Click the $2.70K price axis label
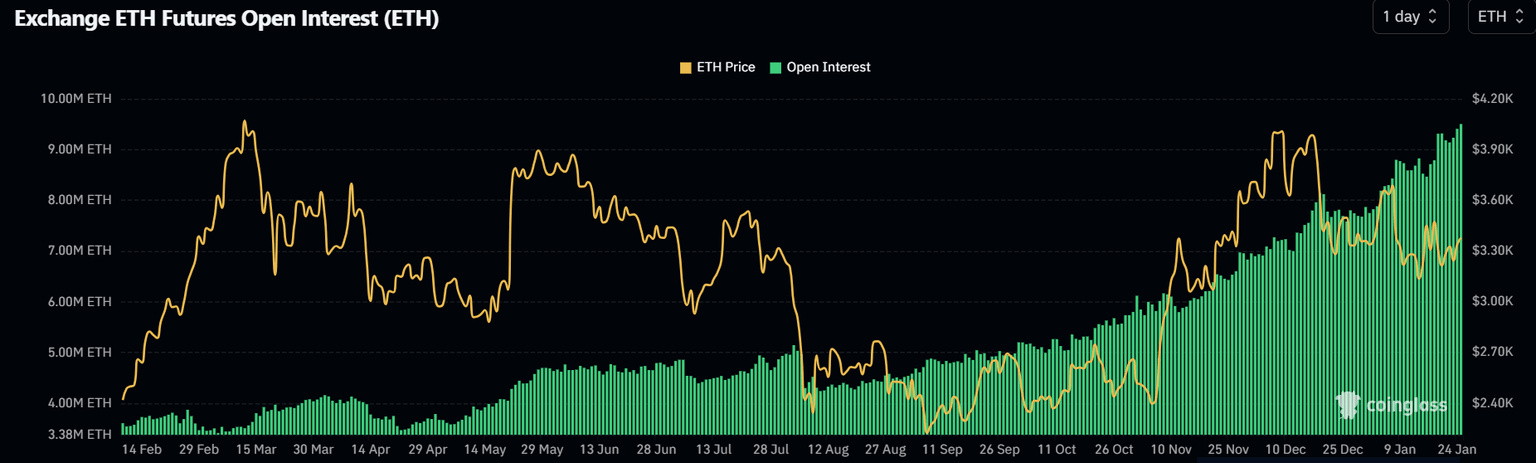This screenshot has height=463, width=1536. [x=1491, y=352]
